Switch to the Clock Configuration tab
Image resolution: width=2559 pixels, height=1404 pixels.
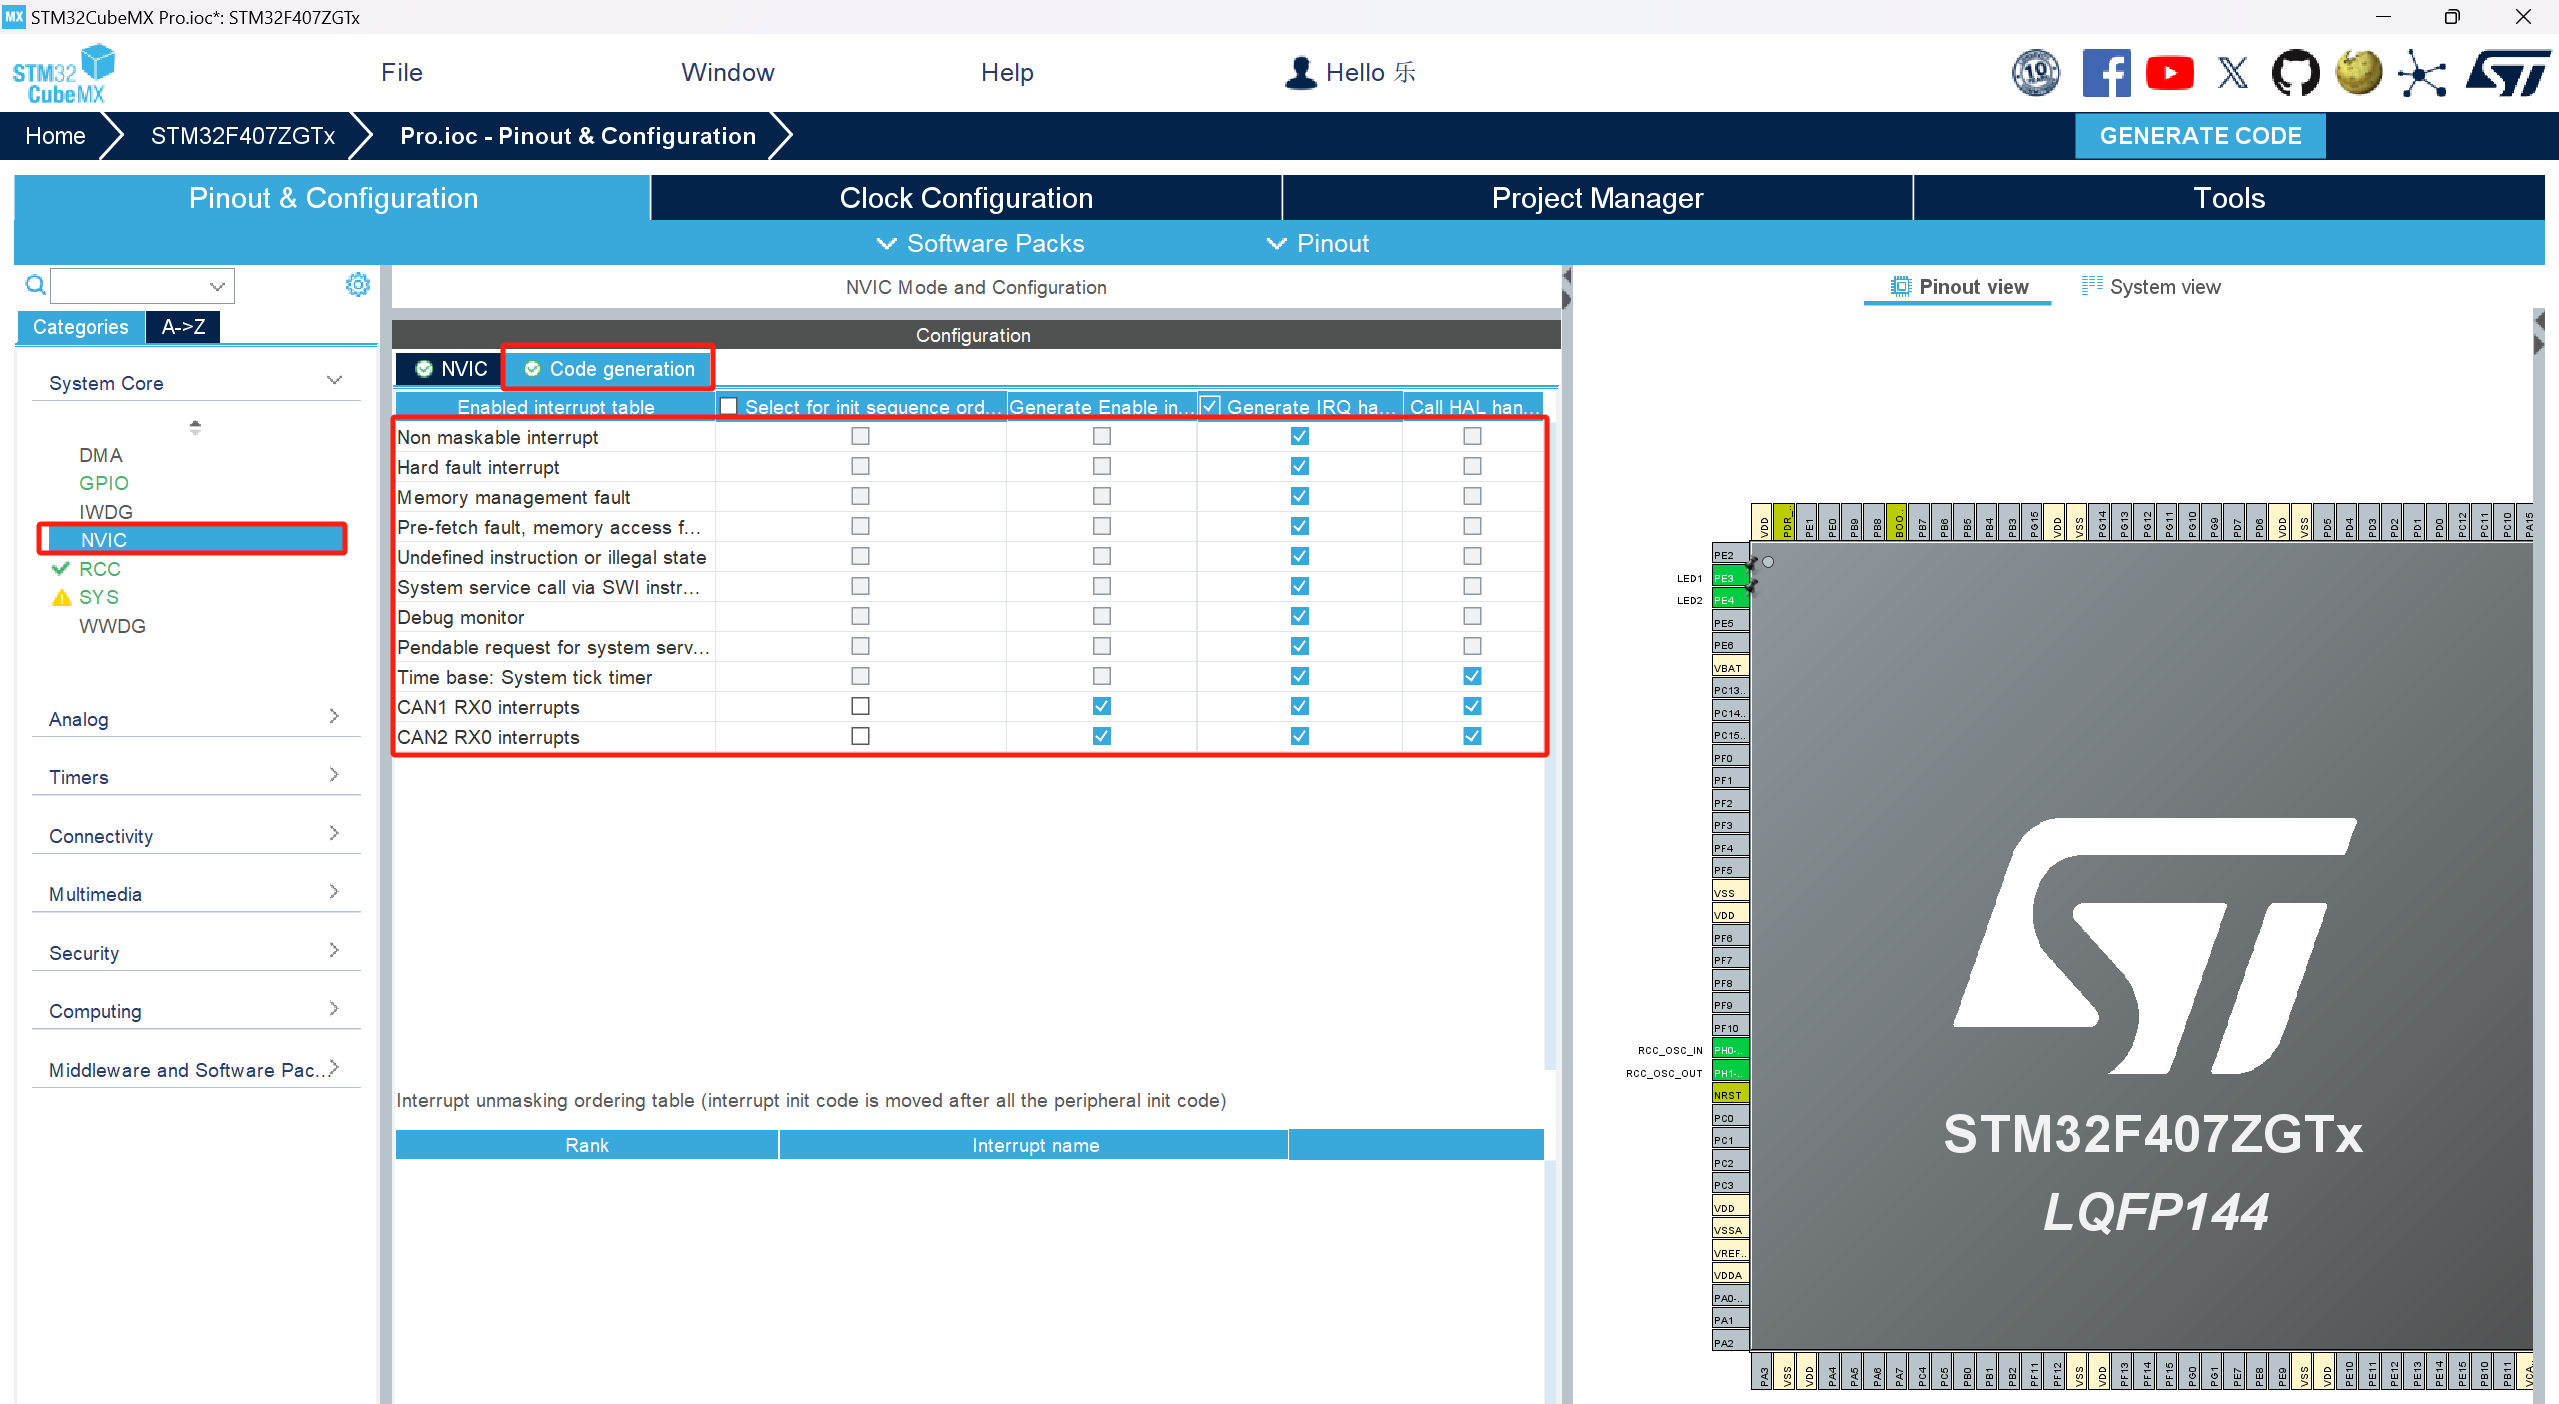click(966, 198)
